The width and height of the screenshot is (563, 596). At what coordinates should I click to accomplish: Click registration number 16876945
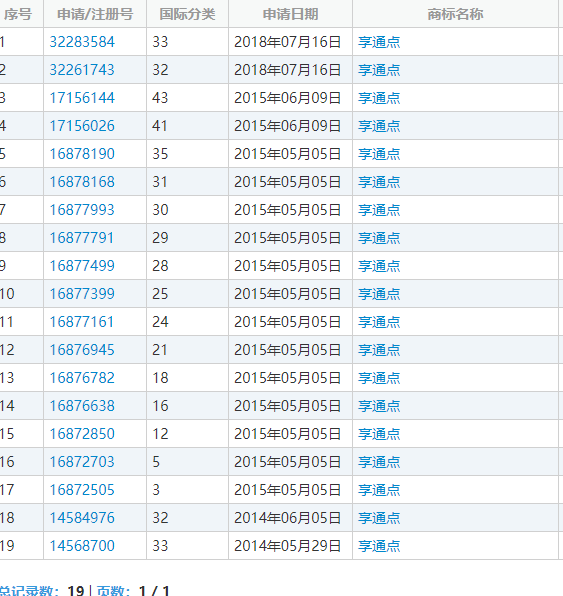click(x=82, y=350)
